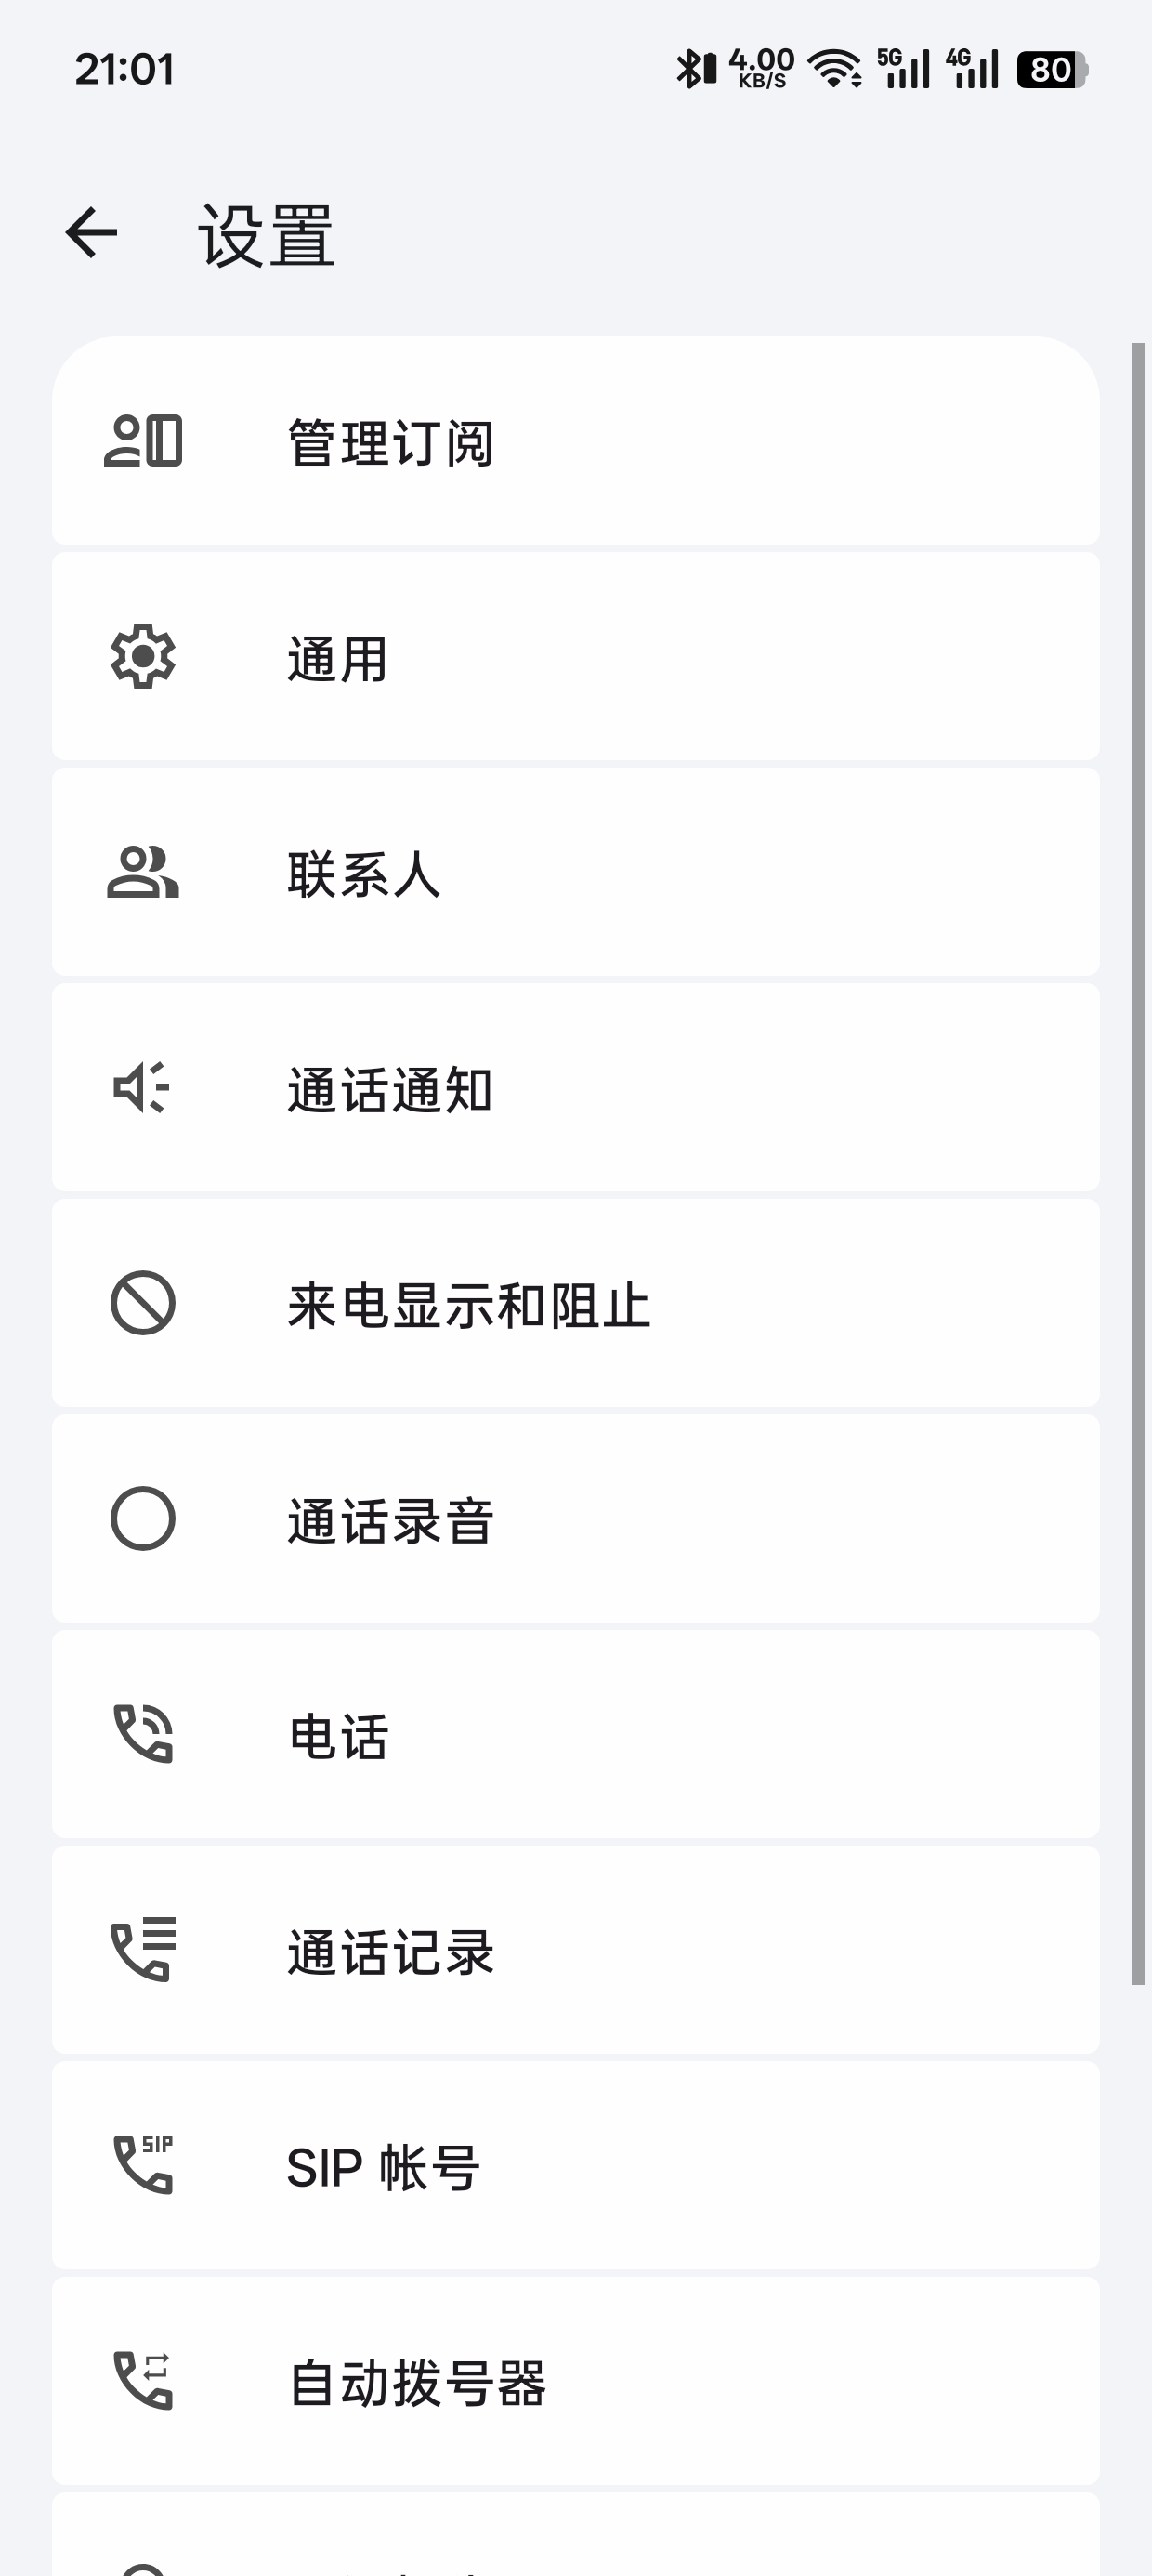Open 来电显示和阻止 settings
Screen dimensions: 1152x2576
pos(576,1303)
